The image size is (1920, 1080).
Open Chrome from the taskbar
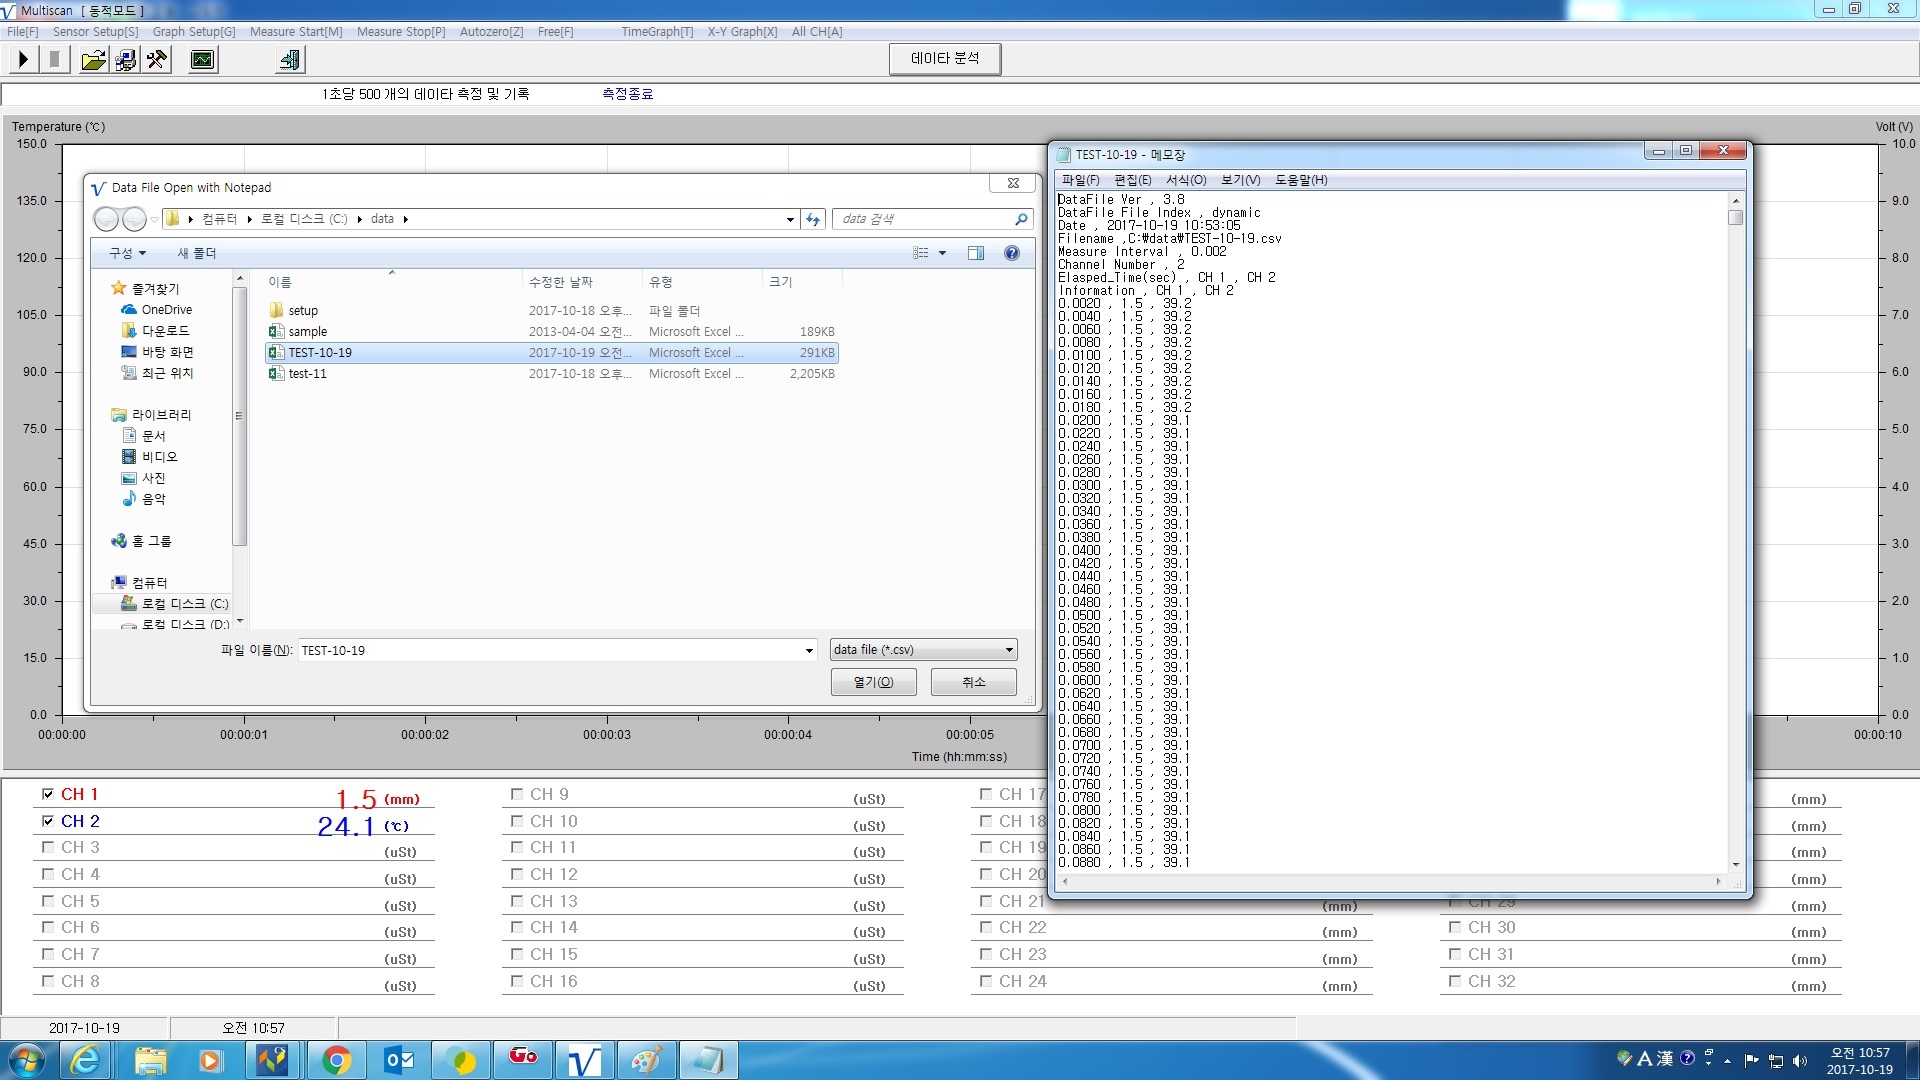coord(336,1060)
